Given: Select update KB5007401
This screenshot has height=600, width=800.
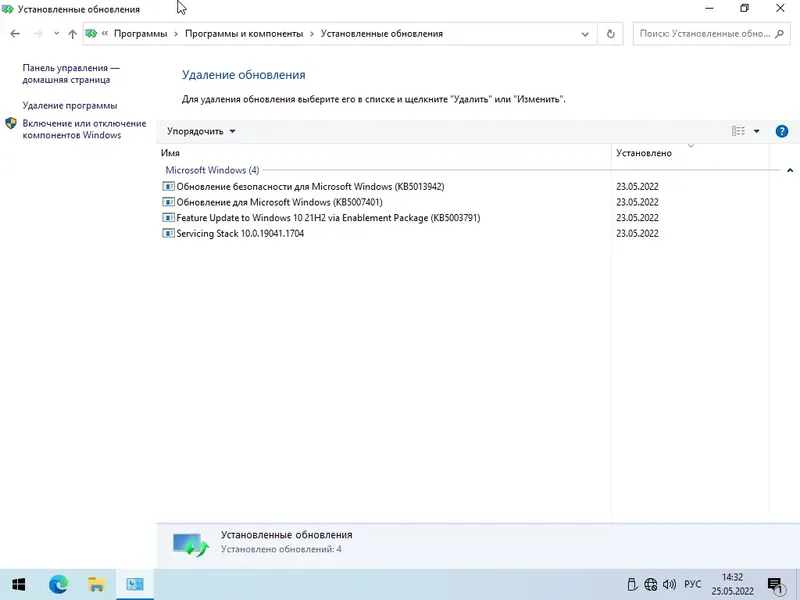Looking at the screenshot, I should click(279, 203).
